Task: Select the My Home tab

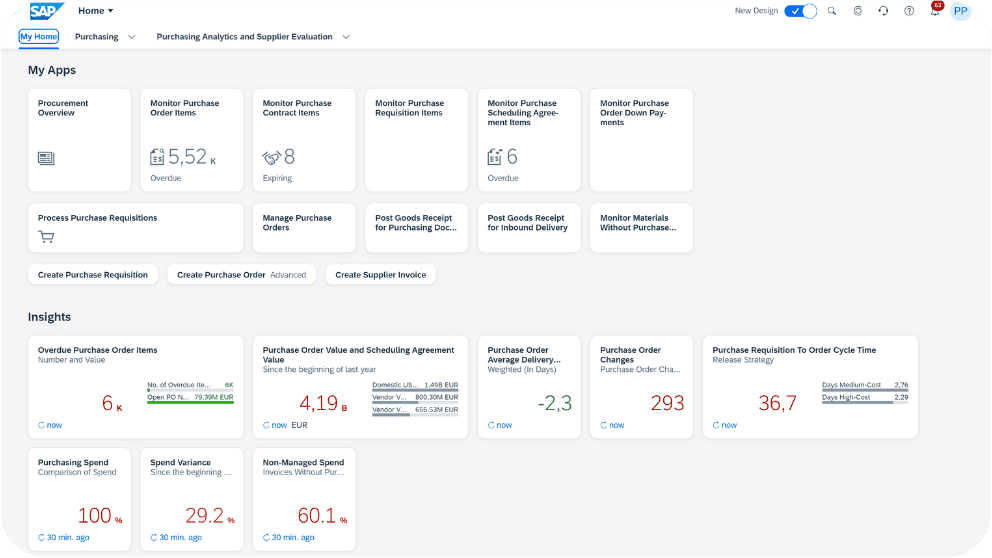Action: click(39, 37)
